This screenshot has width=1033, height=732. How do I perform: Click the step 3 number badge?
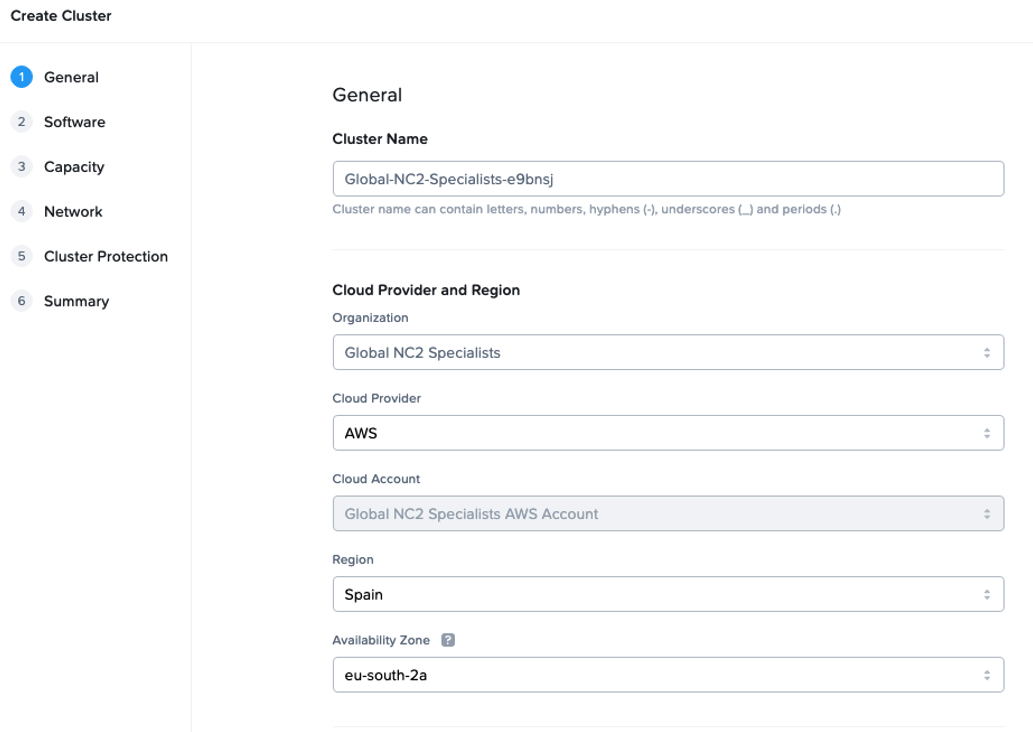tap(21, 167)
